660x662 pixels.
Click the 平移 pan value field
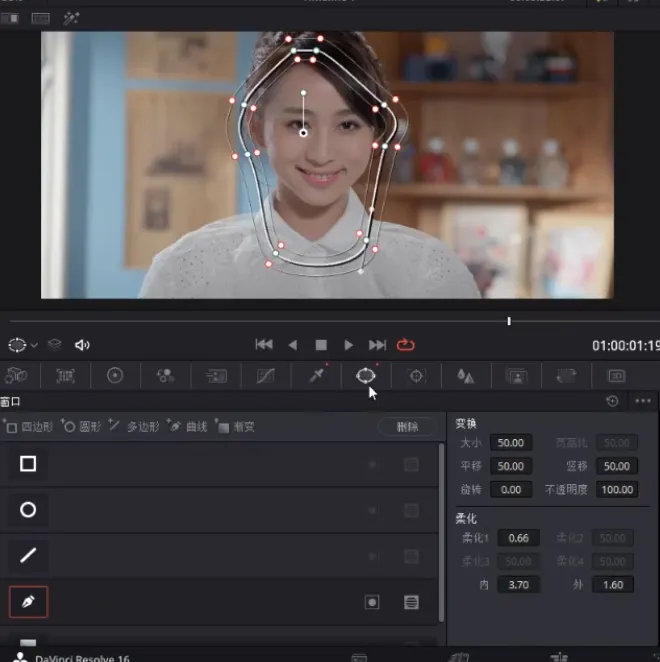tap(511, 466)
